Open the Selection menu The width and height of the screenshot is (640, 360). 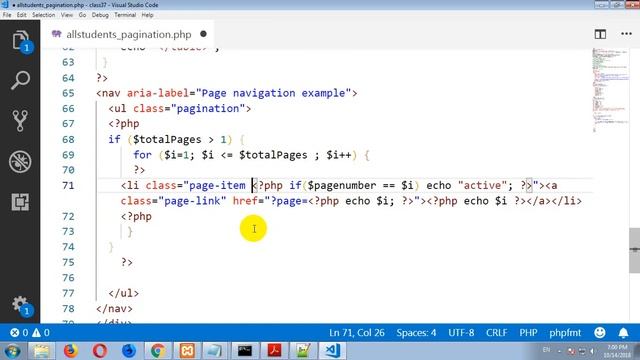click(44, 15)
